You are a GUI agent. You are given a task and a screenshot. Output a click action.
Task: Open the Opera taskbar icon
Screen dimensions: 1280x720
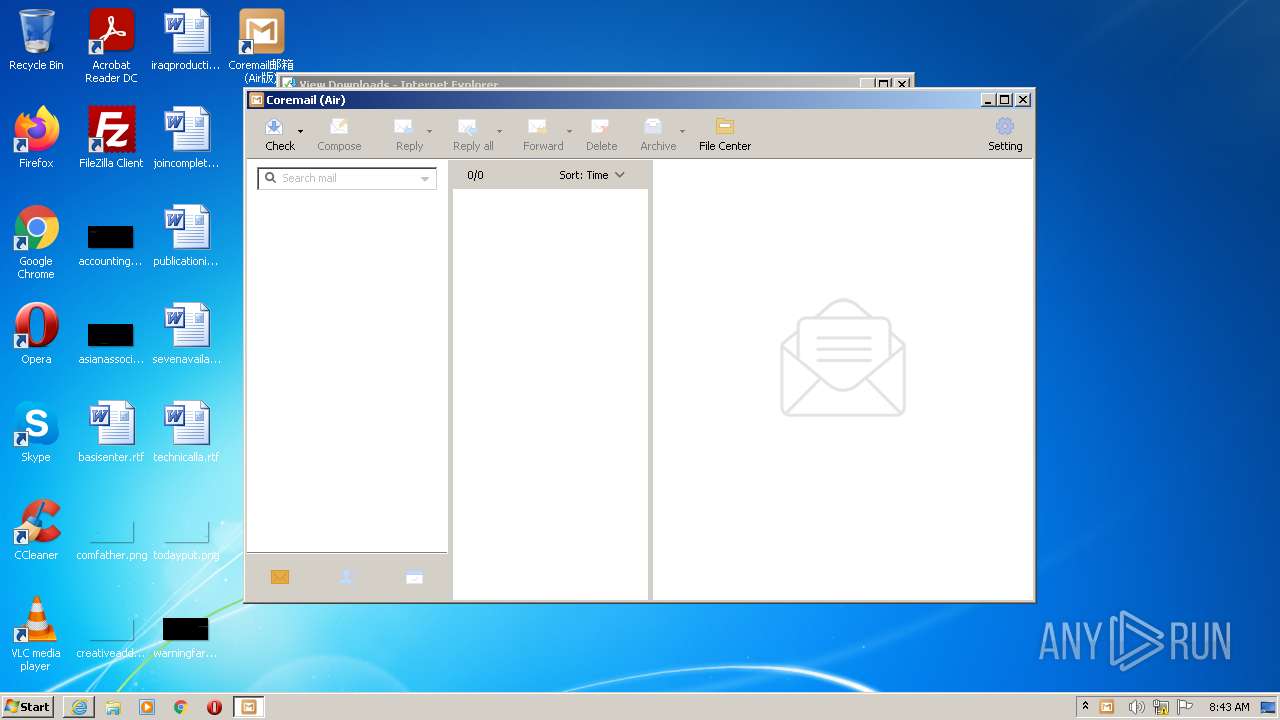[x=214, y=707]
